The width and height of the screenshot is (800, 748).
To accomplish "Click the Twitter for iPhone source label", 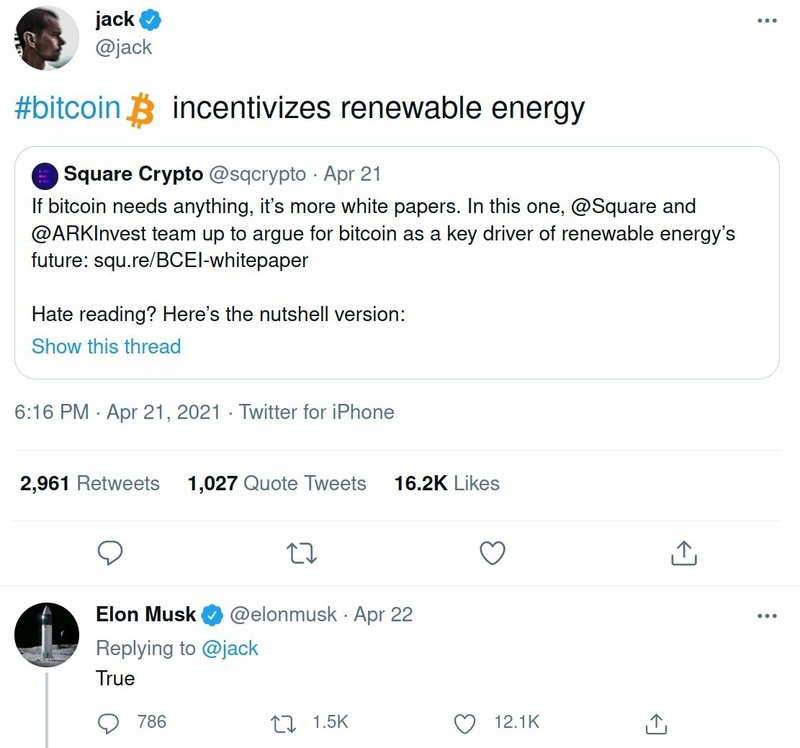I will click(317, 412).
